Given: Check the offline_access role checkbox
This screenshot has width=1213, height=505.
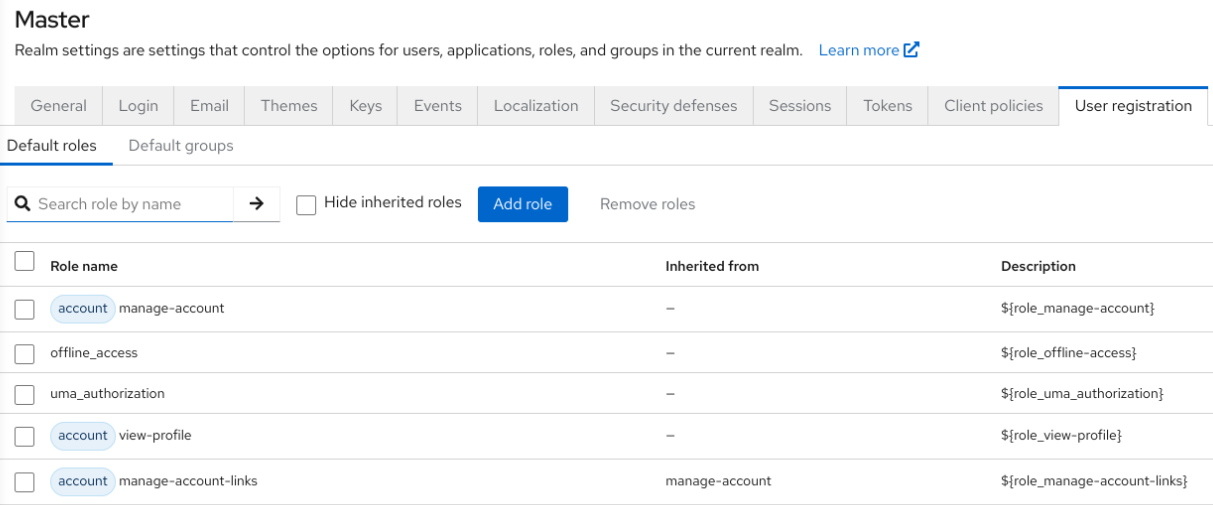Looking at the screenshot, I should (x=25, y=354).
